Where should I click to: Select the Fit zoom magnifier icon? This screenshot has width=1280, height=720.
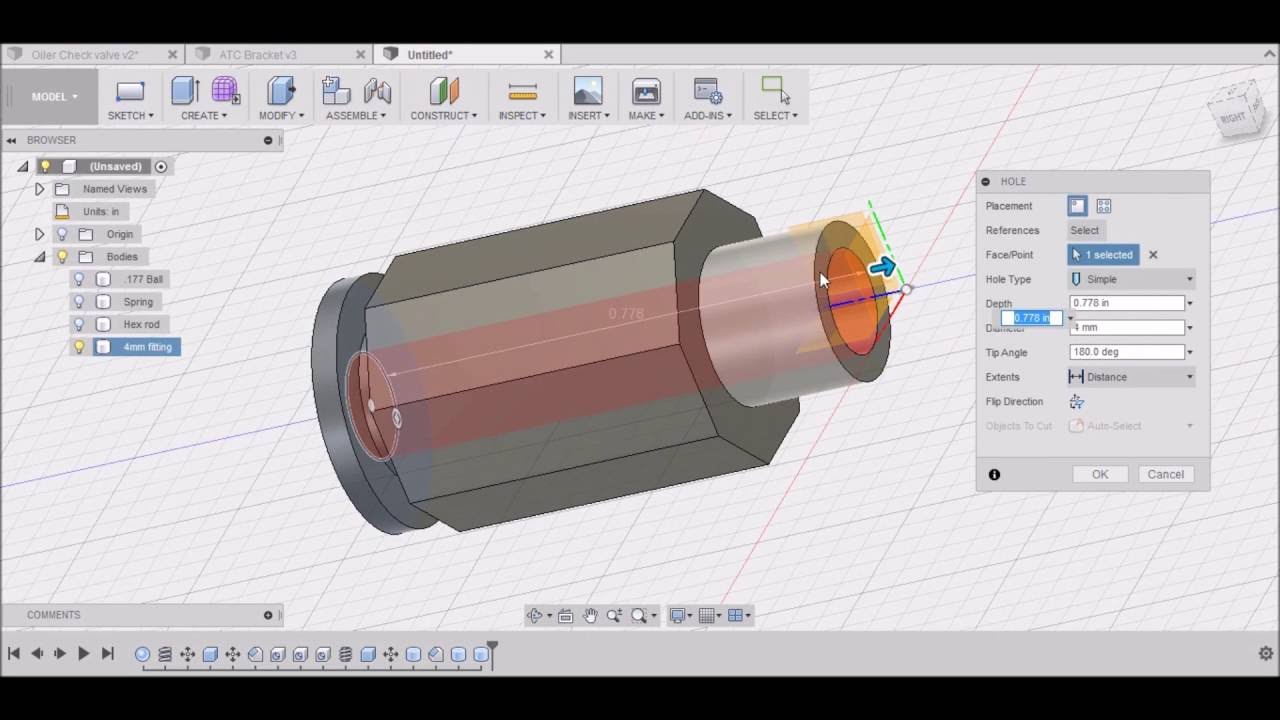(x=639, y=616)
